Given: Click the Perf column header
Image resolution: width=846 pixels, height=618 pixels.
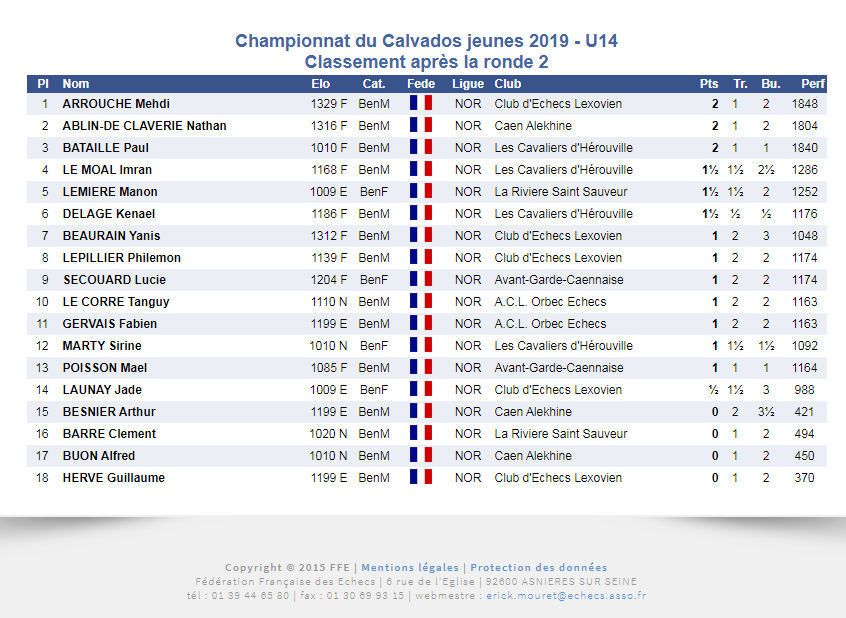Looking at the screenshot, I should 812,84.
